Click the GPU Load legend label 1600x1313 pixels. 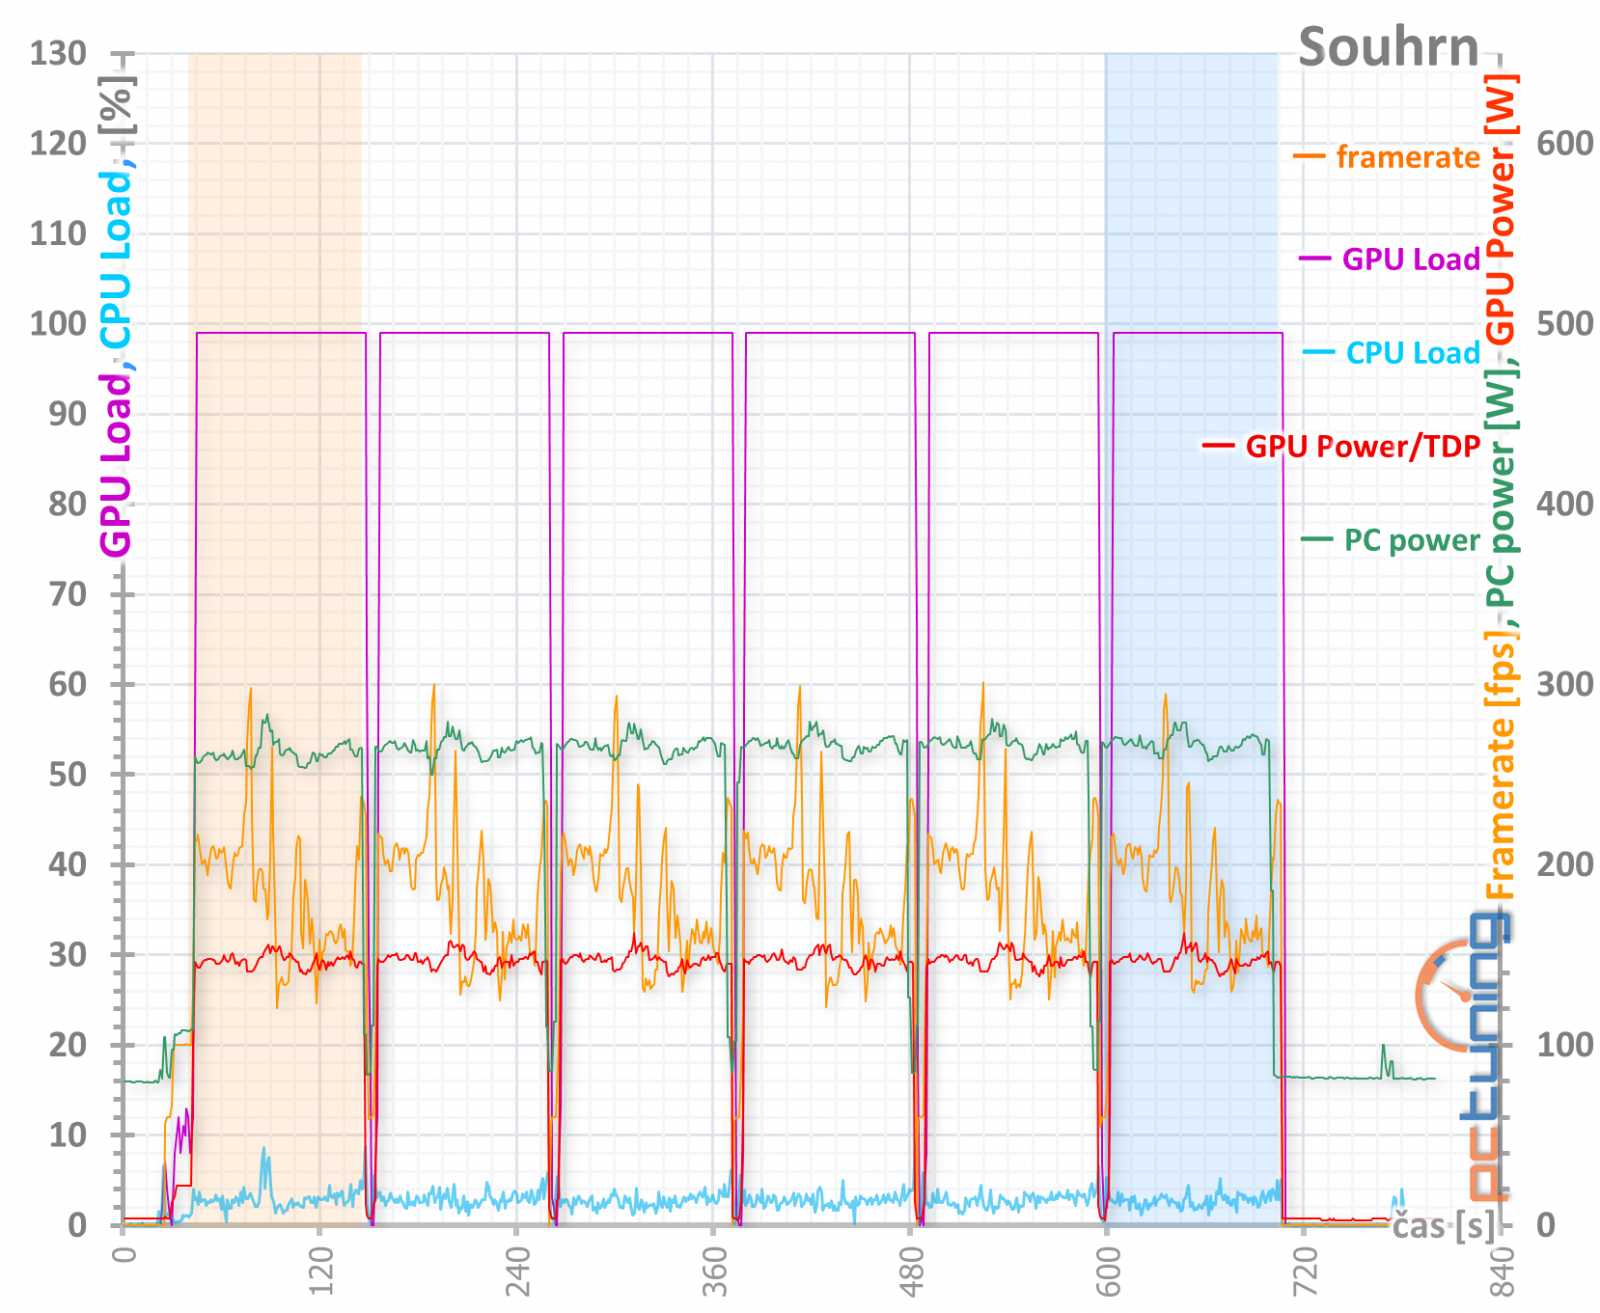click(x=1410, y=259)
